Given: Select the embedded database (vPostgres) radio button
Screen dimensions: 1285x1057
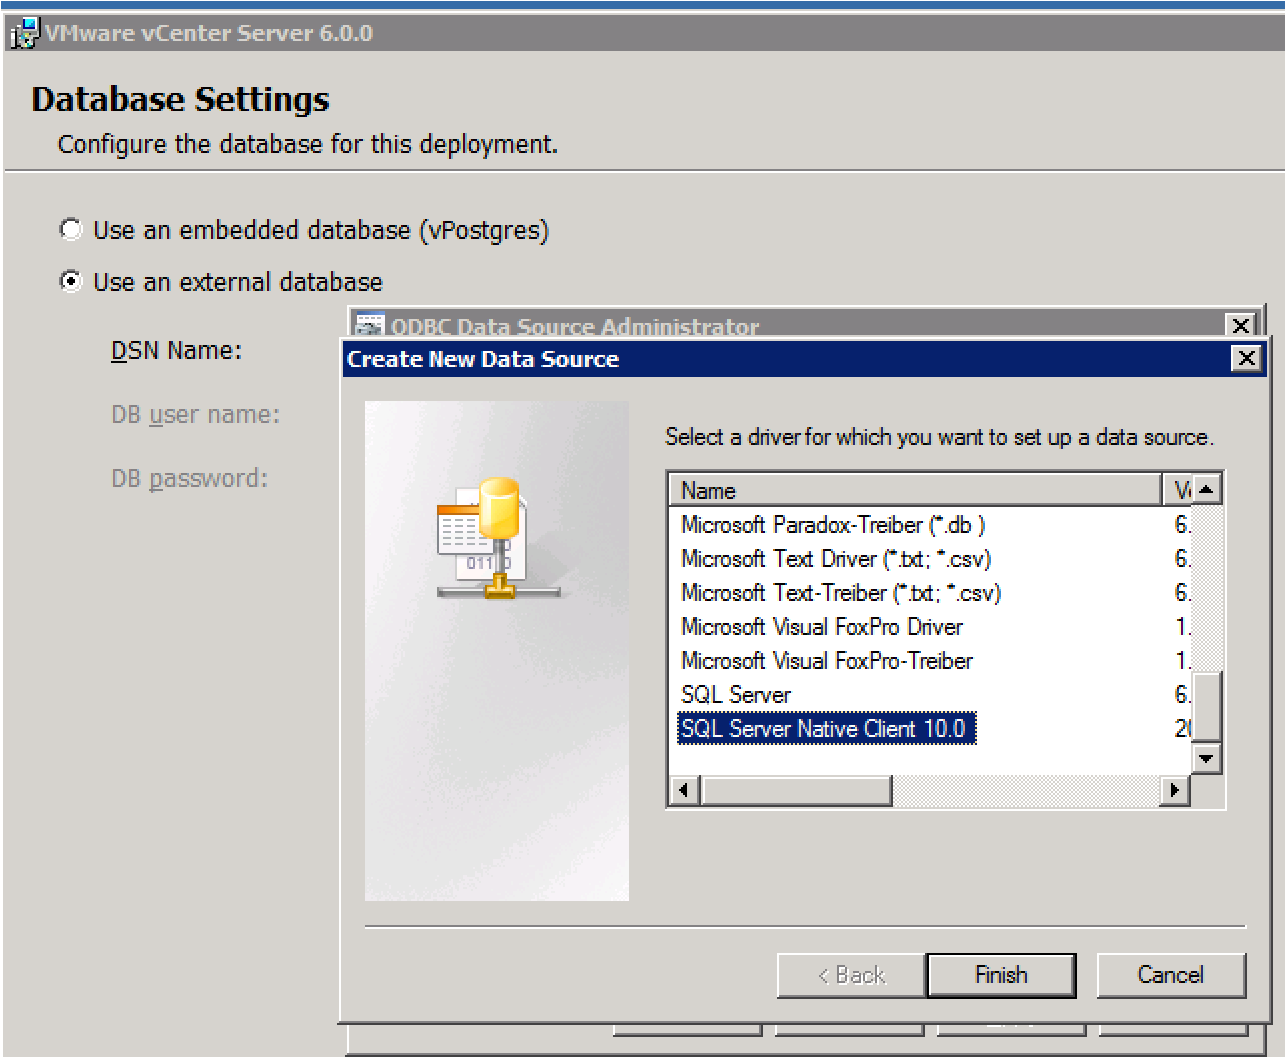Looking at the screenshot, I should click(70, 230).
